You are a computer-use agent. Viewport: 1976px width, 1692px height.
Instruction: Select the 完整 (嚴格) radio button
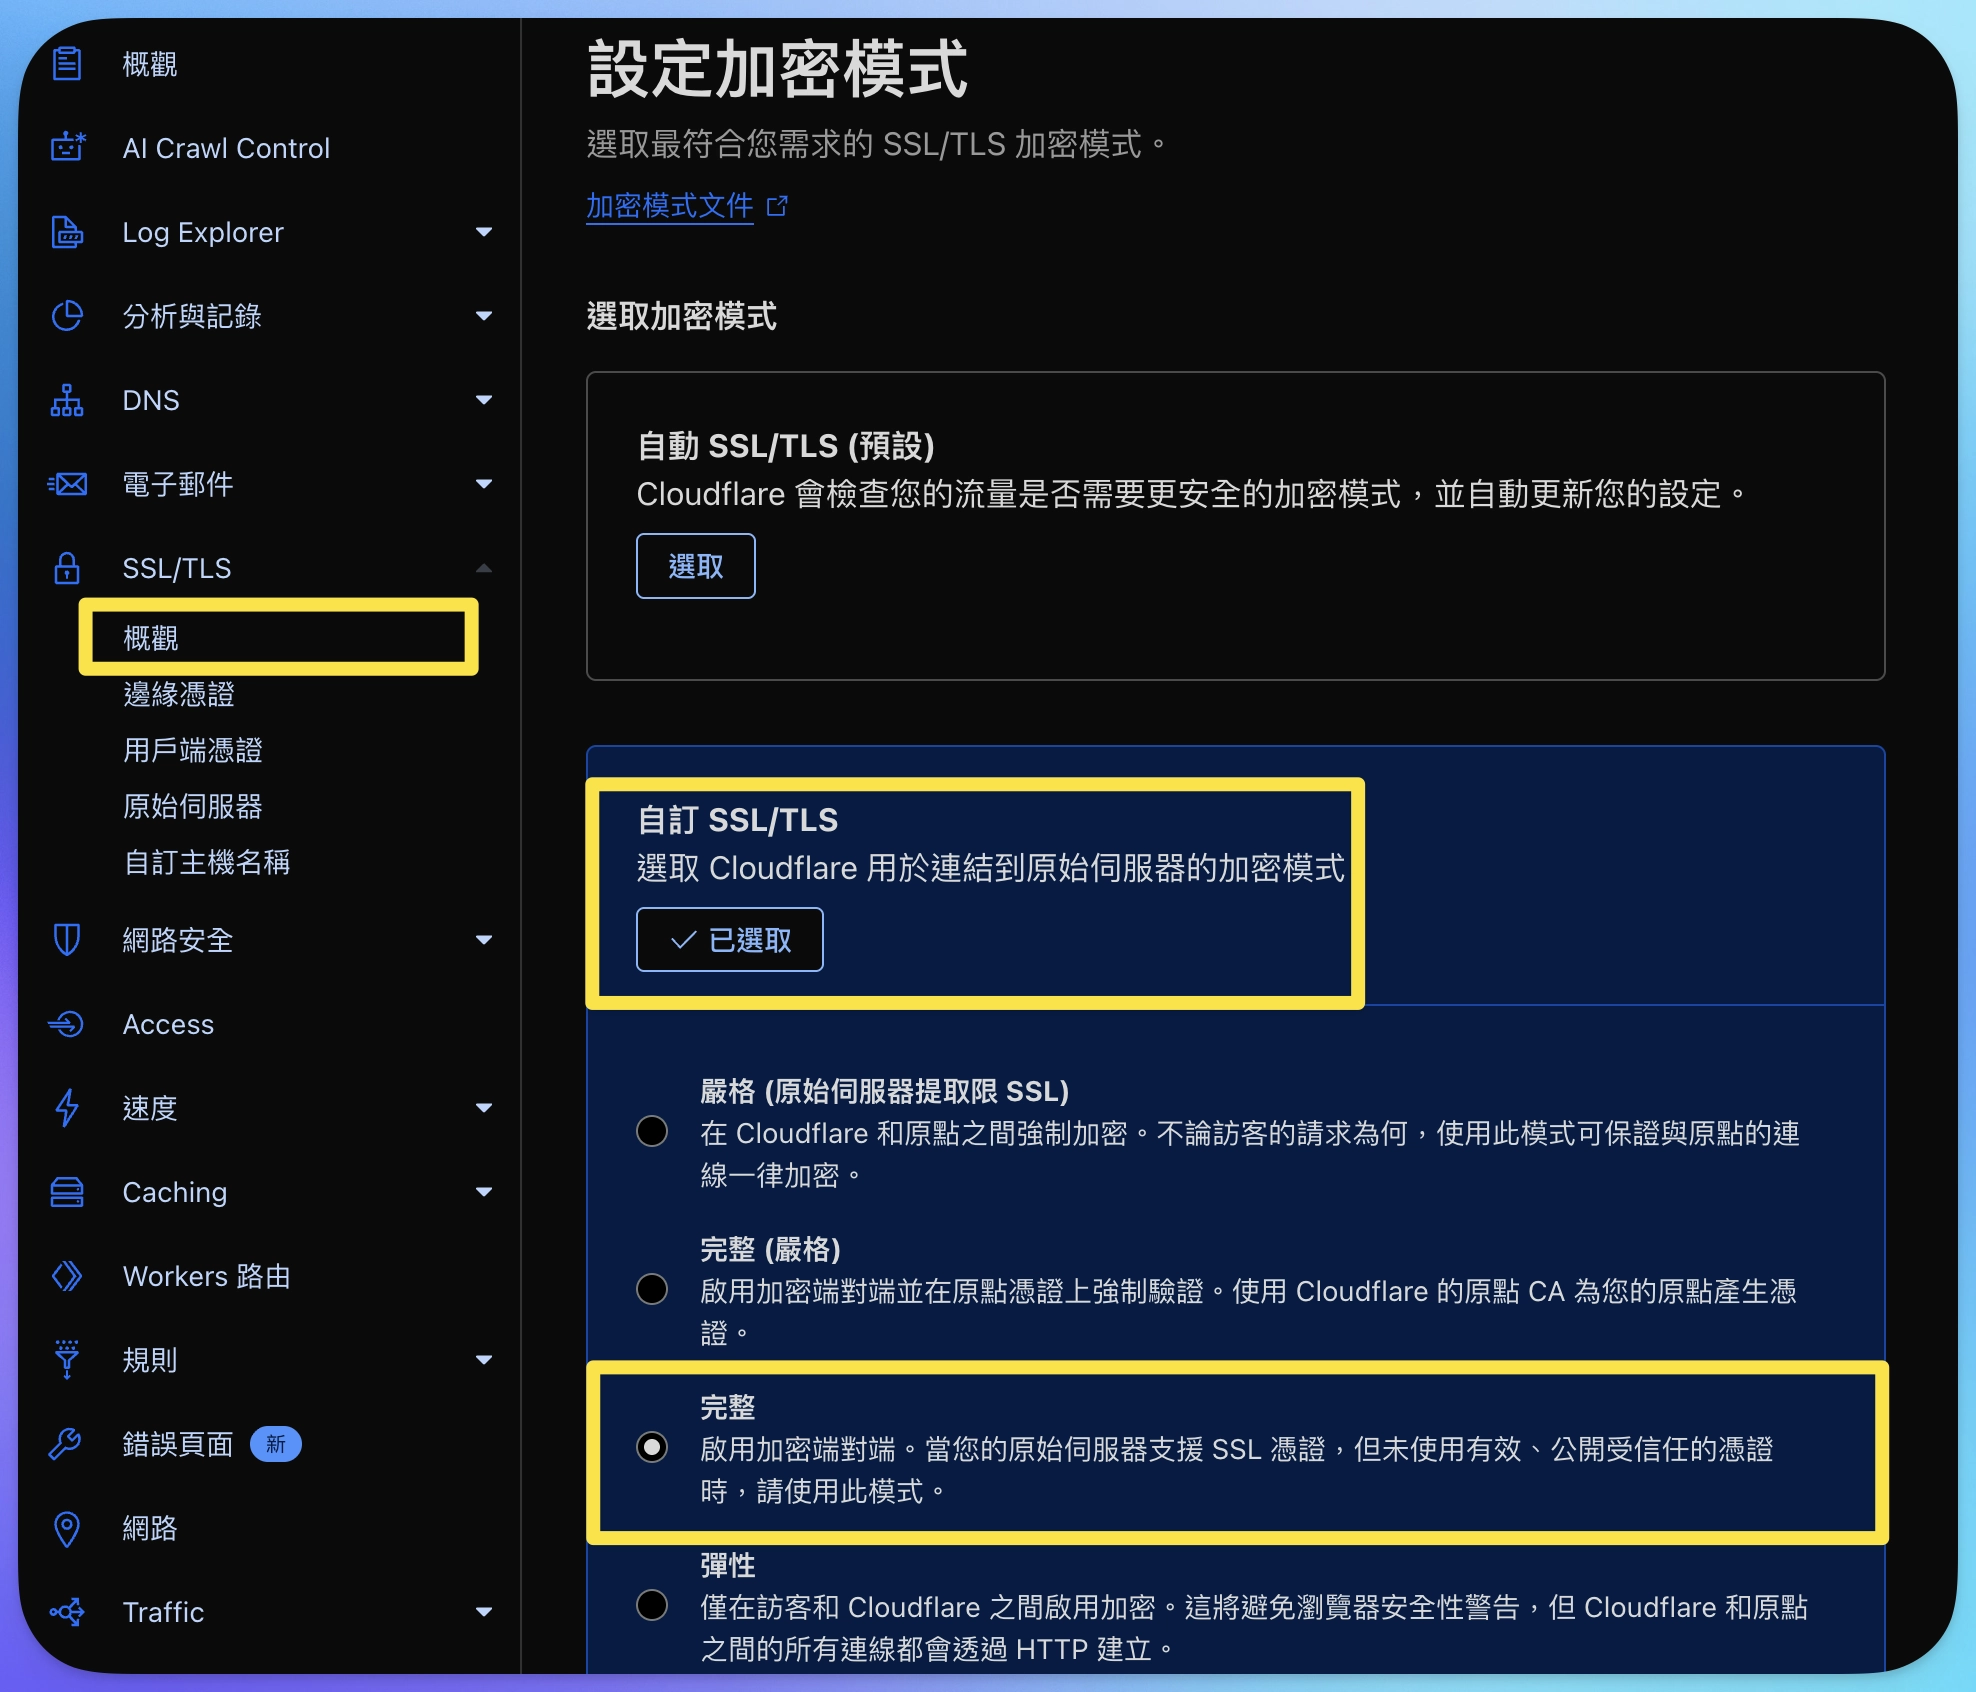652,1289
